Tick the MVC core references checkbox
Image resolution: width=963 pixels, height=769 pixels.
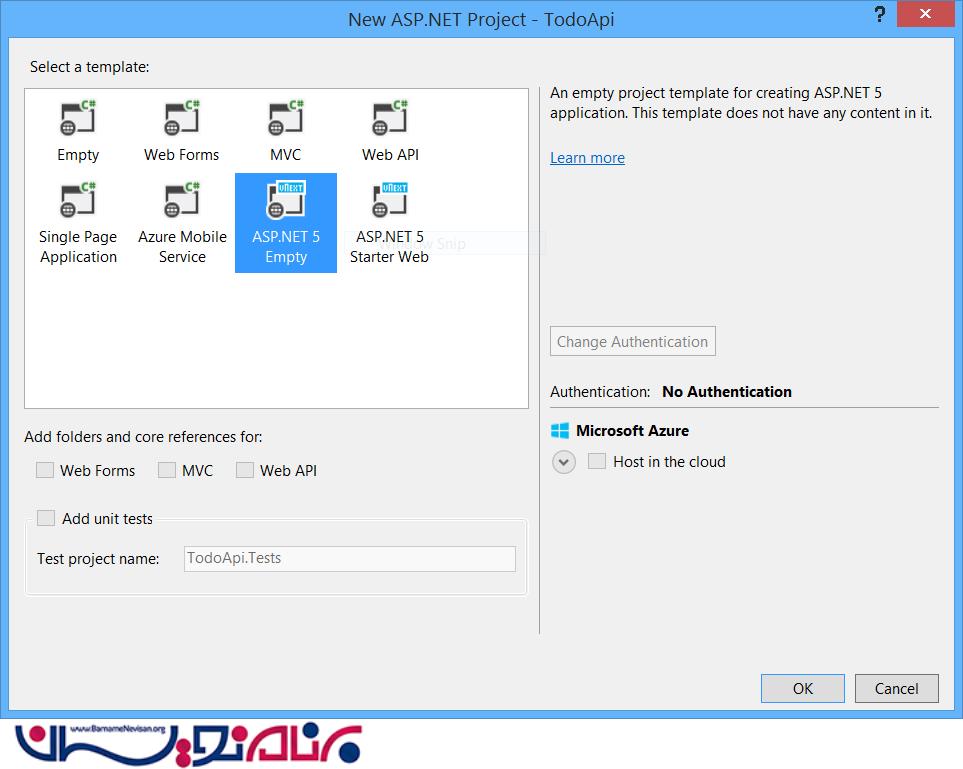pyautogui.click(x=167, y=470)
